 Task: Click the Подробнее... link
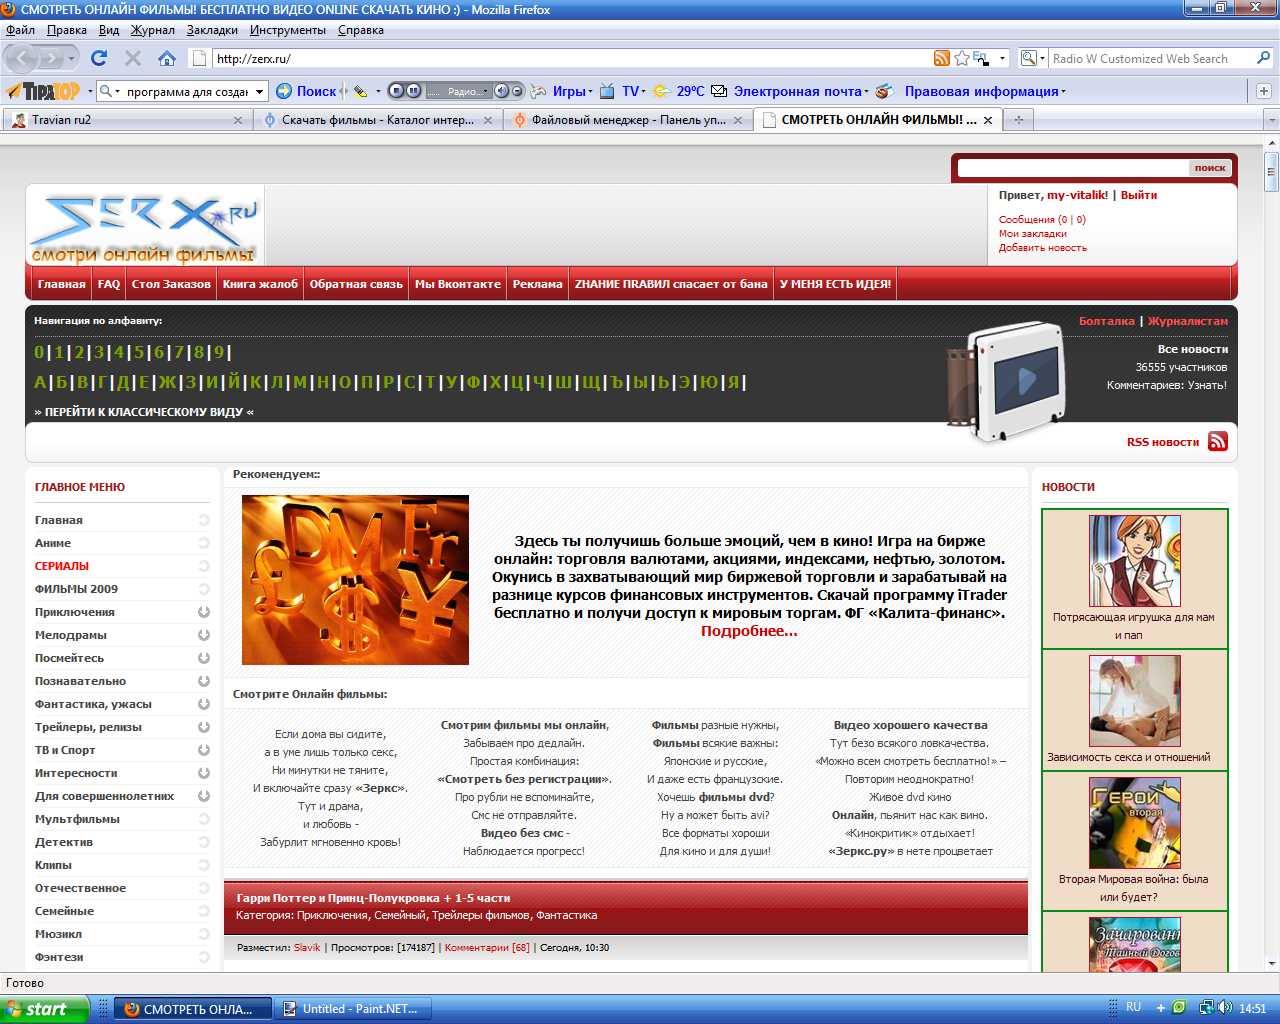(749, 631)
